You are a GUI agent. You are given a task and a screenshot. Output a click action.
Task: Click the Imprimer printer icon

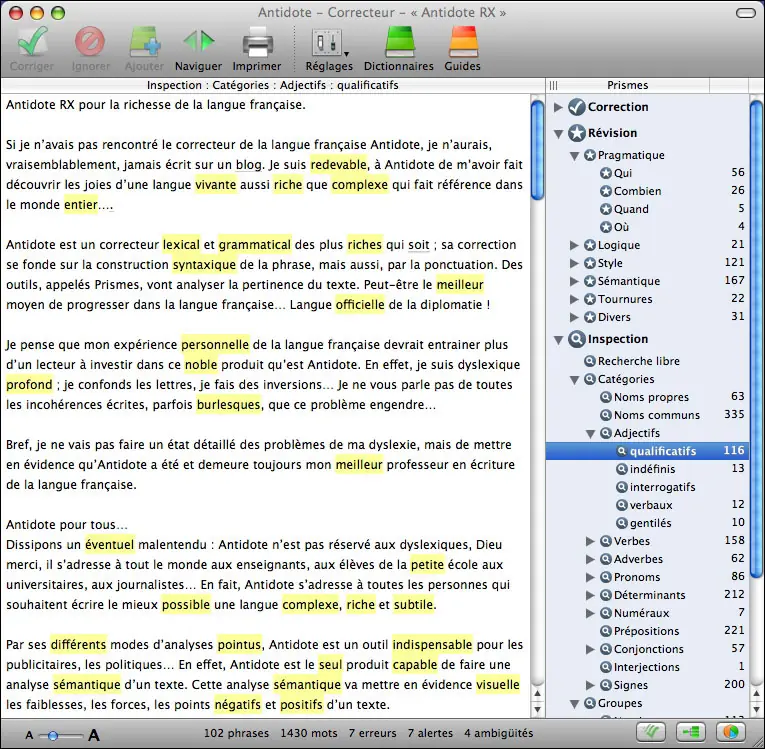tap(257, 43)
